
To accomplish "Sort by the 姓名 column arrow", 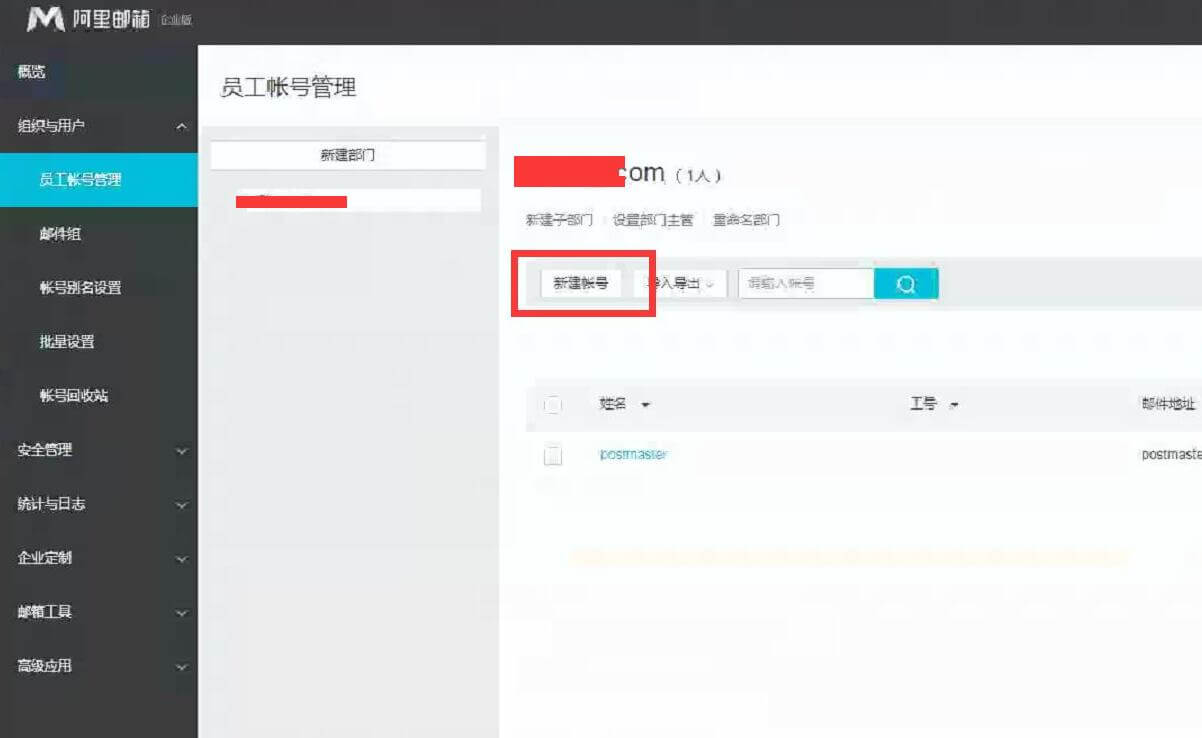I will click(x=645, y=405).
